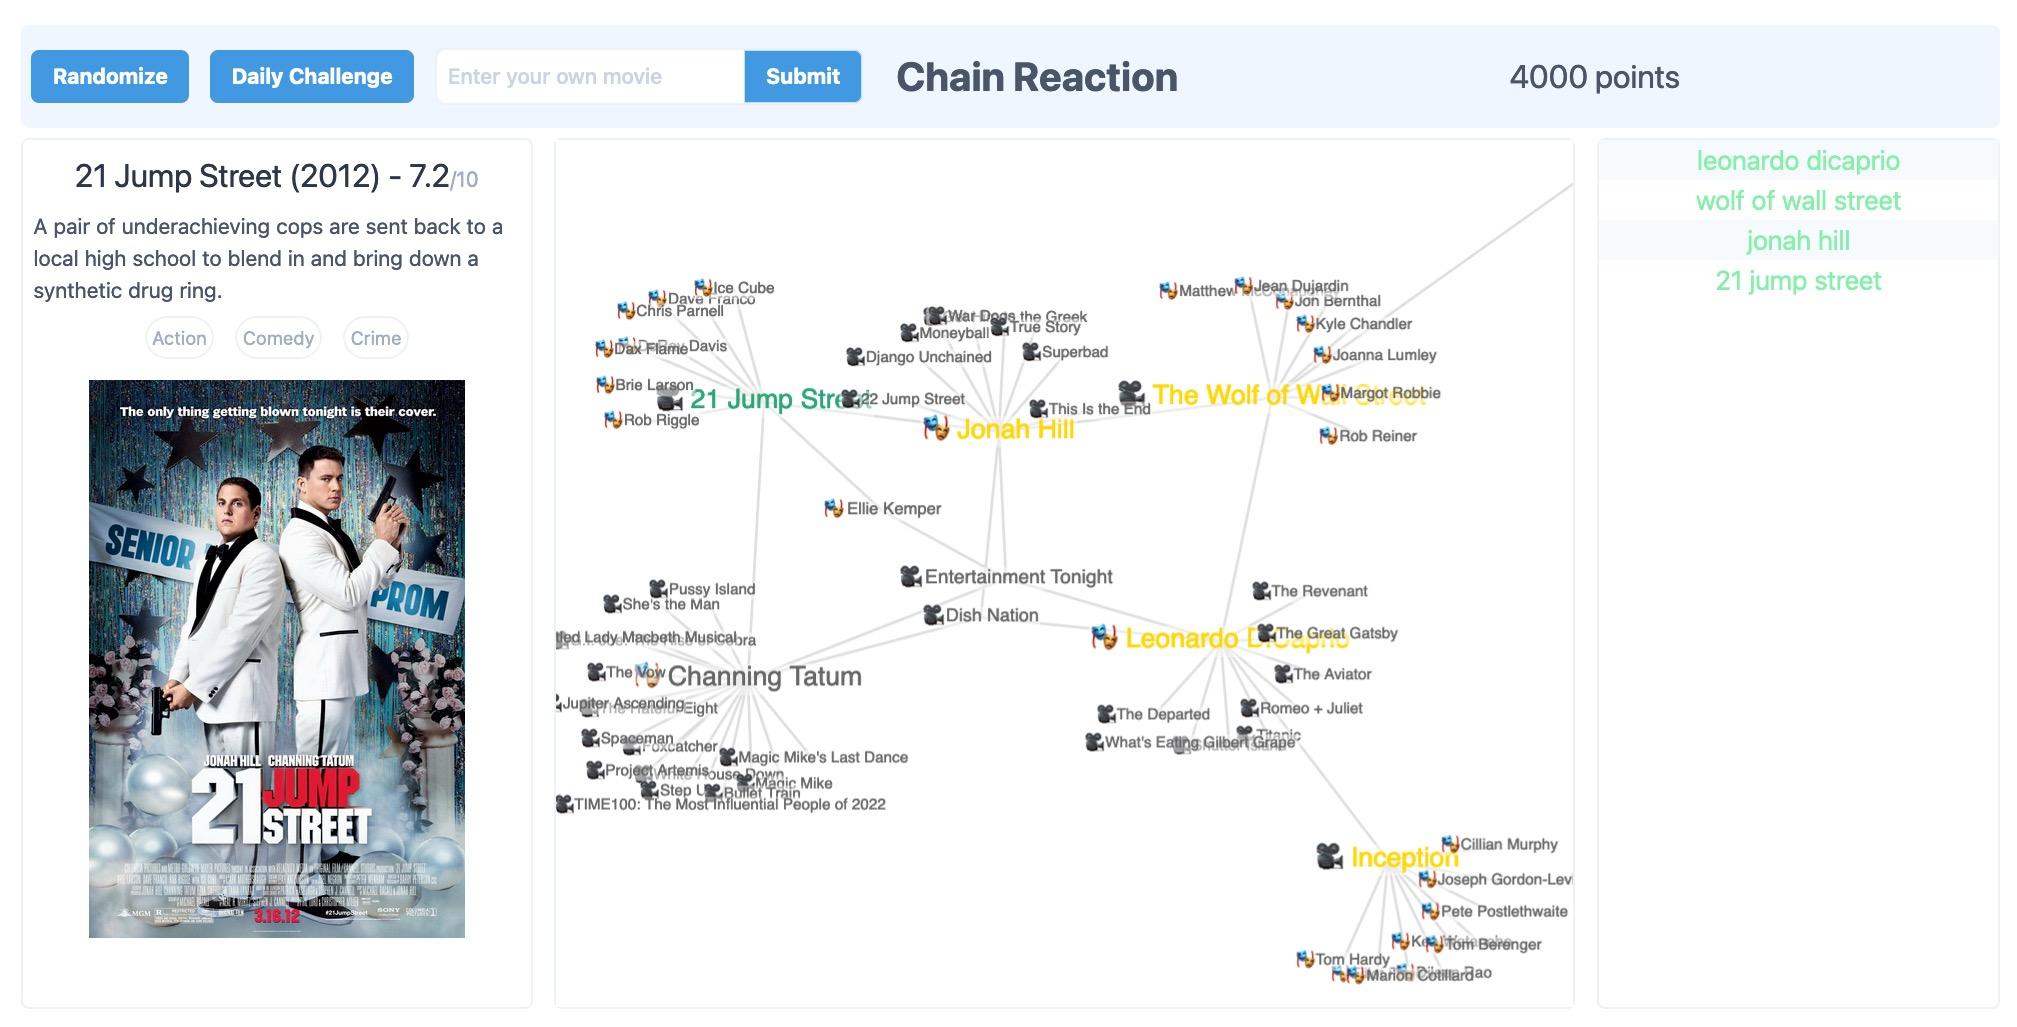2017x1027 pixels.
Task: Select the actor icon next to Channing Tatum
Action: tap(650, 675)
